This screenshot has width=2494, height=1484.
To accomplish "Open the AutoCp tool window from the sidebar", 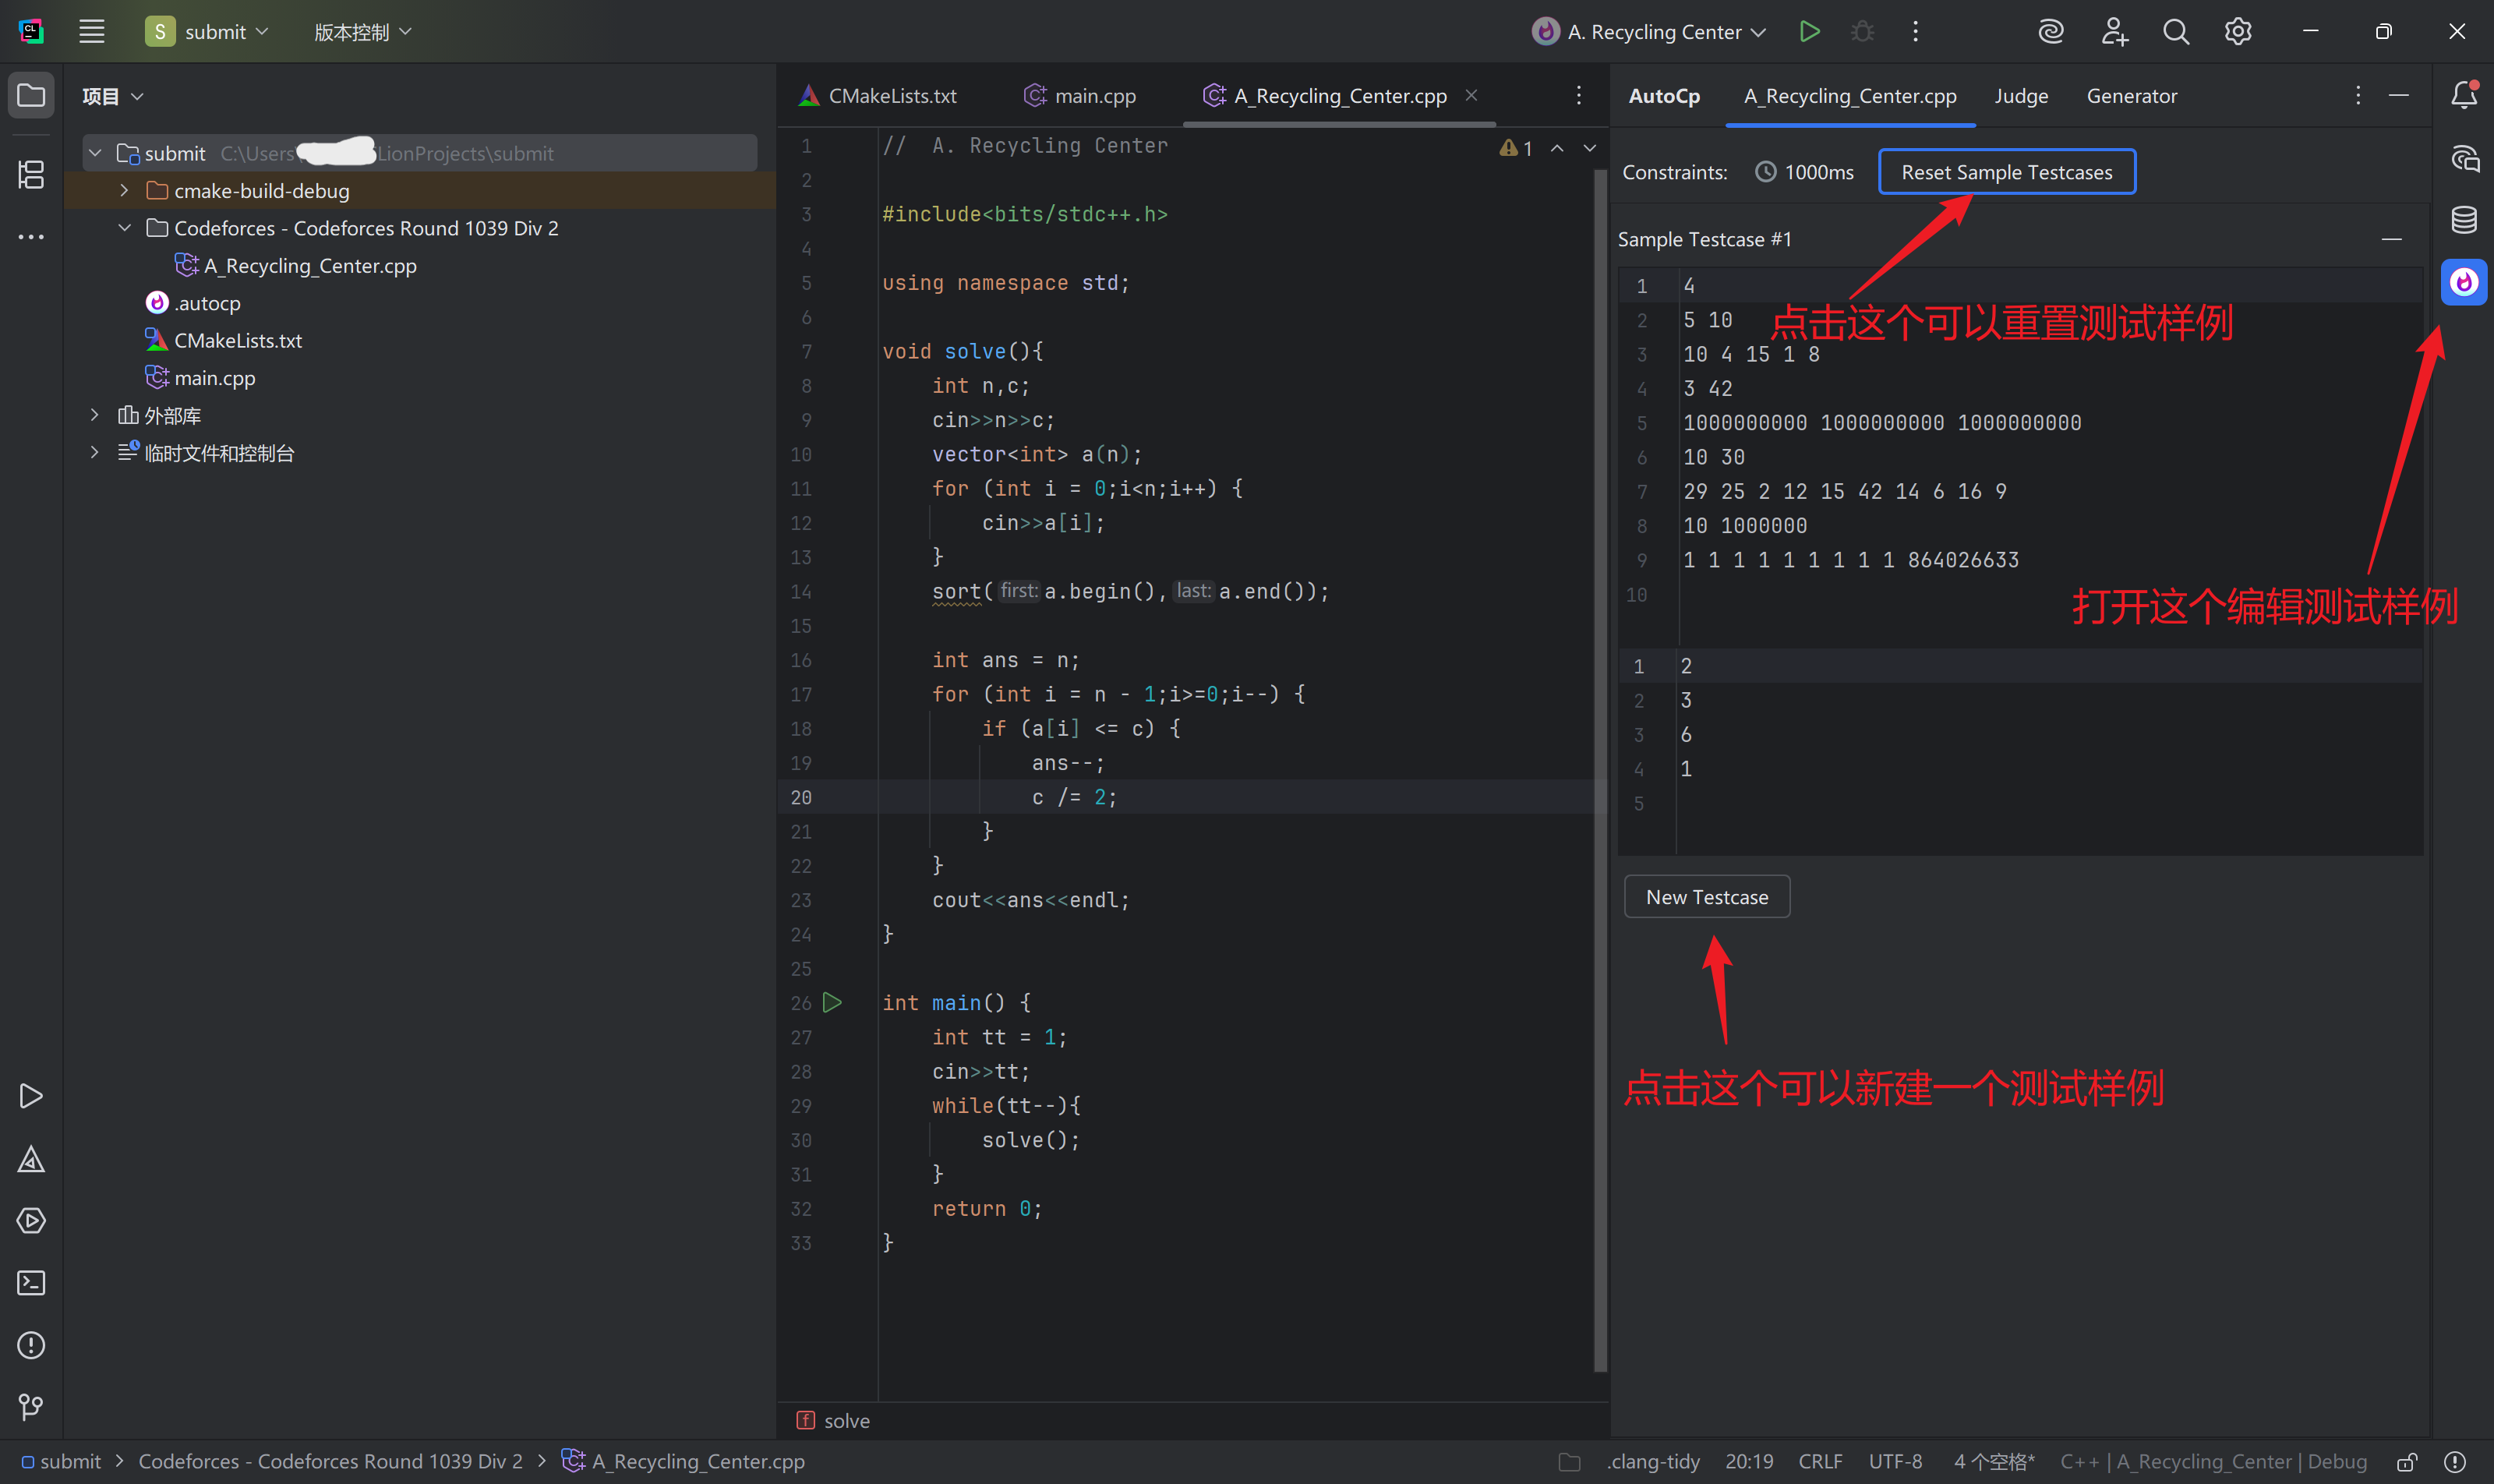I will pyautogui.click(x=2463, y=283).
